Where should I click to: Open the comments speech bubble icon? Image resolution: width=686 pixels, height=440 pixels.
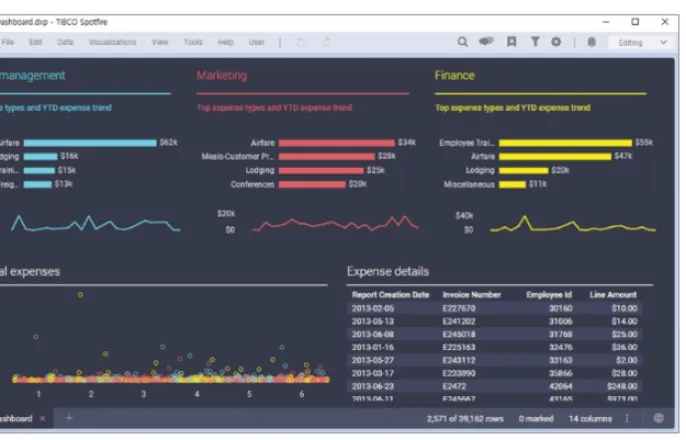(486, 41)
